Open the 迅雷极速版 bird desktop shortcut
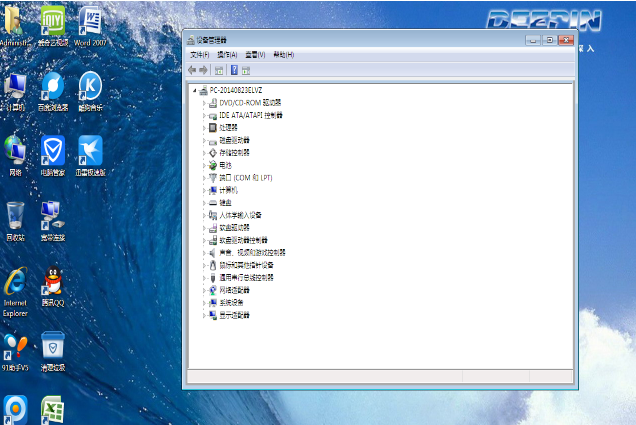 (x=90, y=156)
